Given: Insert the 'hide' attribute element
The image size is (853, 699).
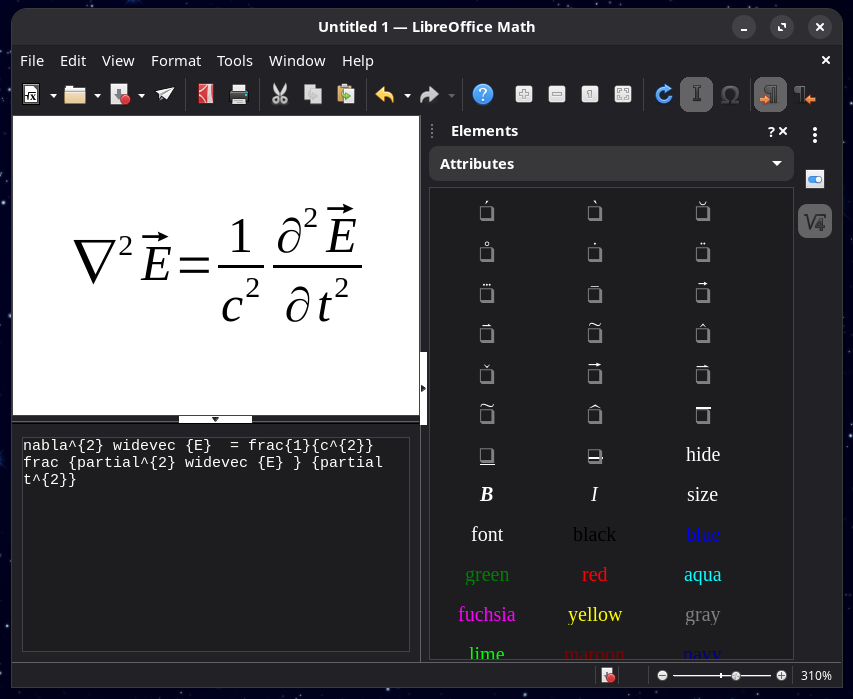Looking at the screenshot, I should coord(702,454).
